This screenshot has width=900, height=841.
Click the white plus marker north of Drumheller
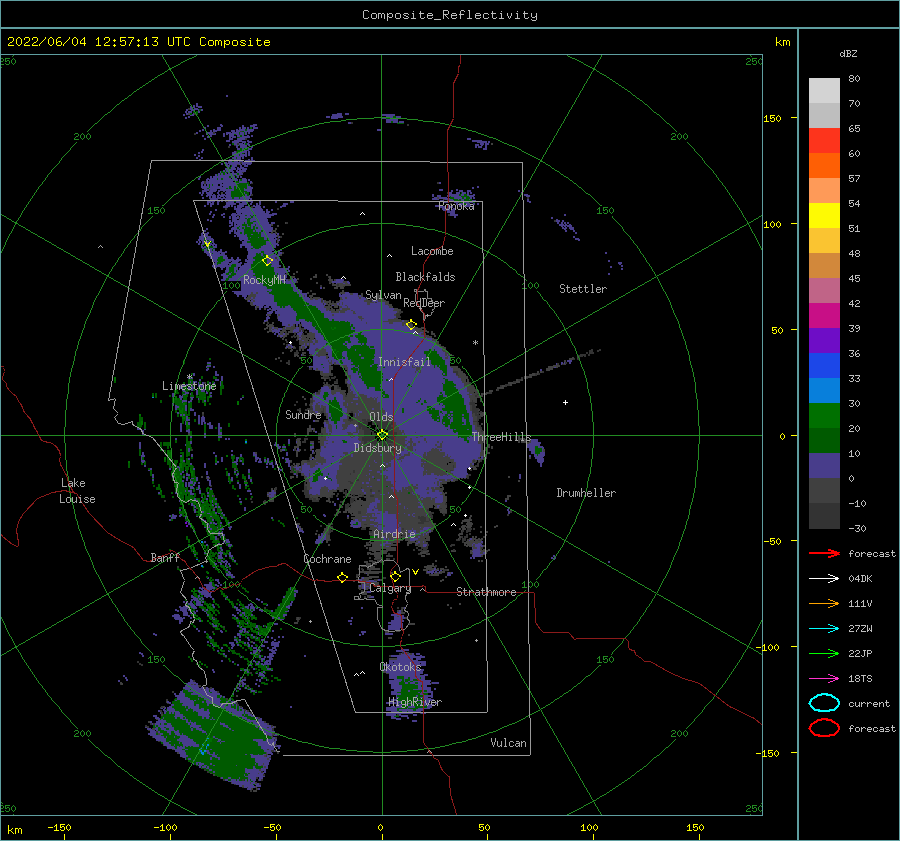(x=565, y=402)
